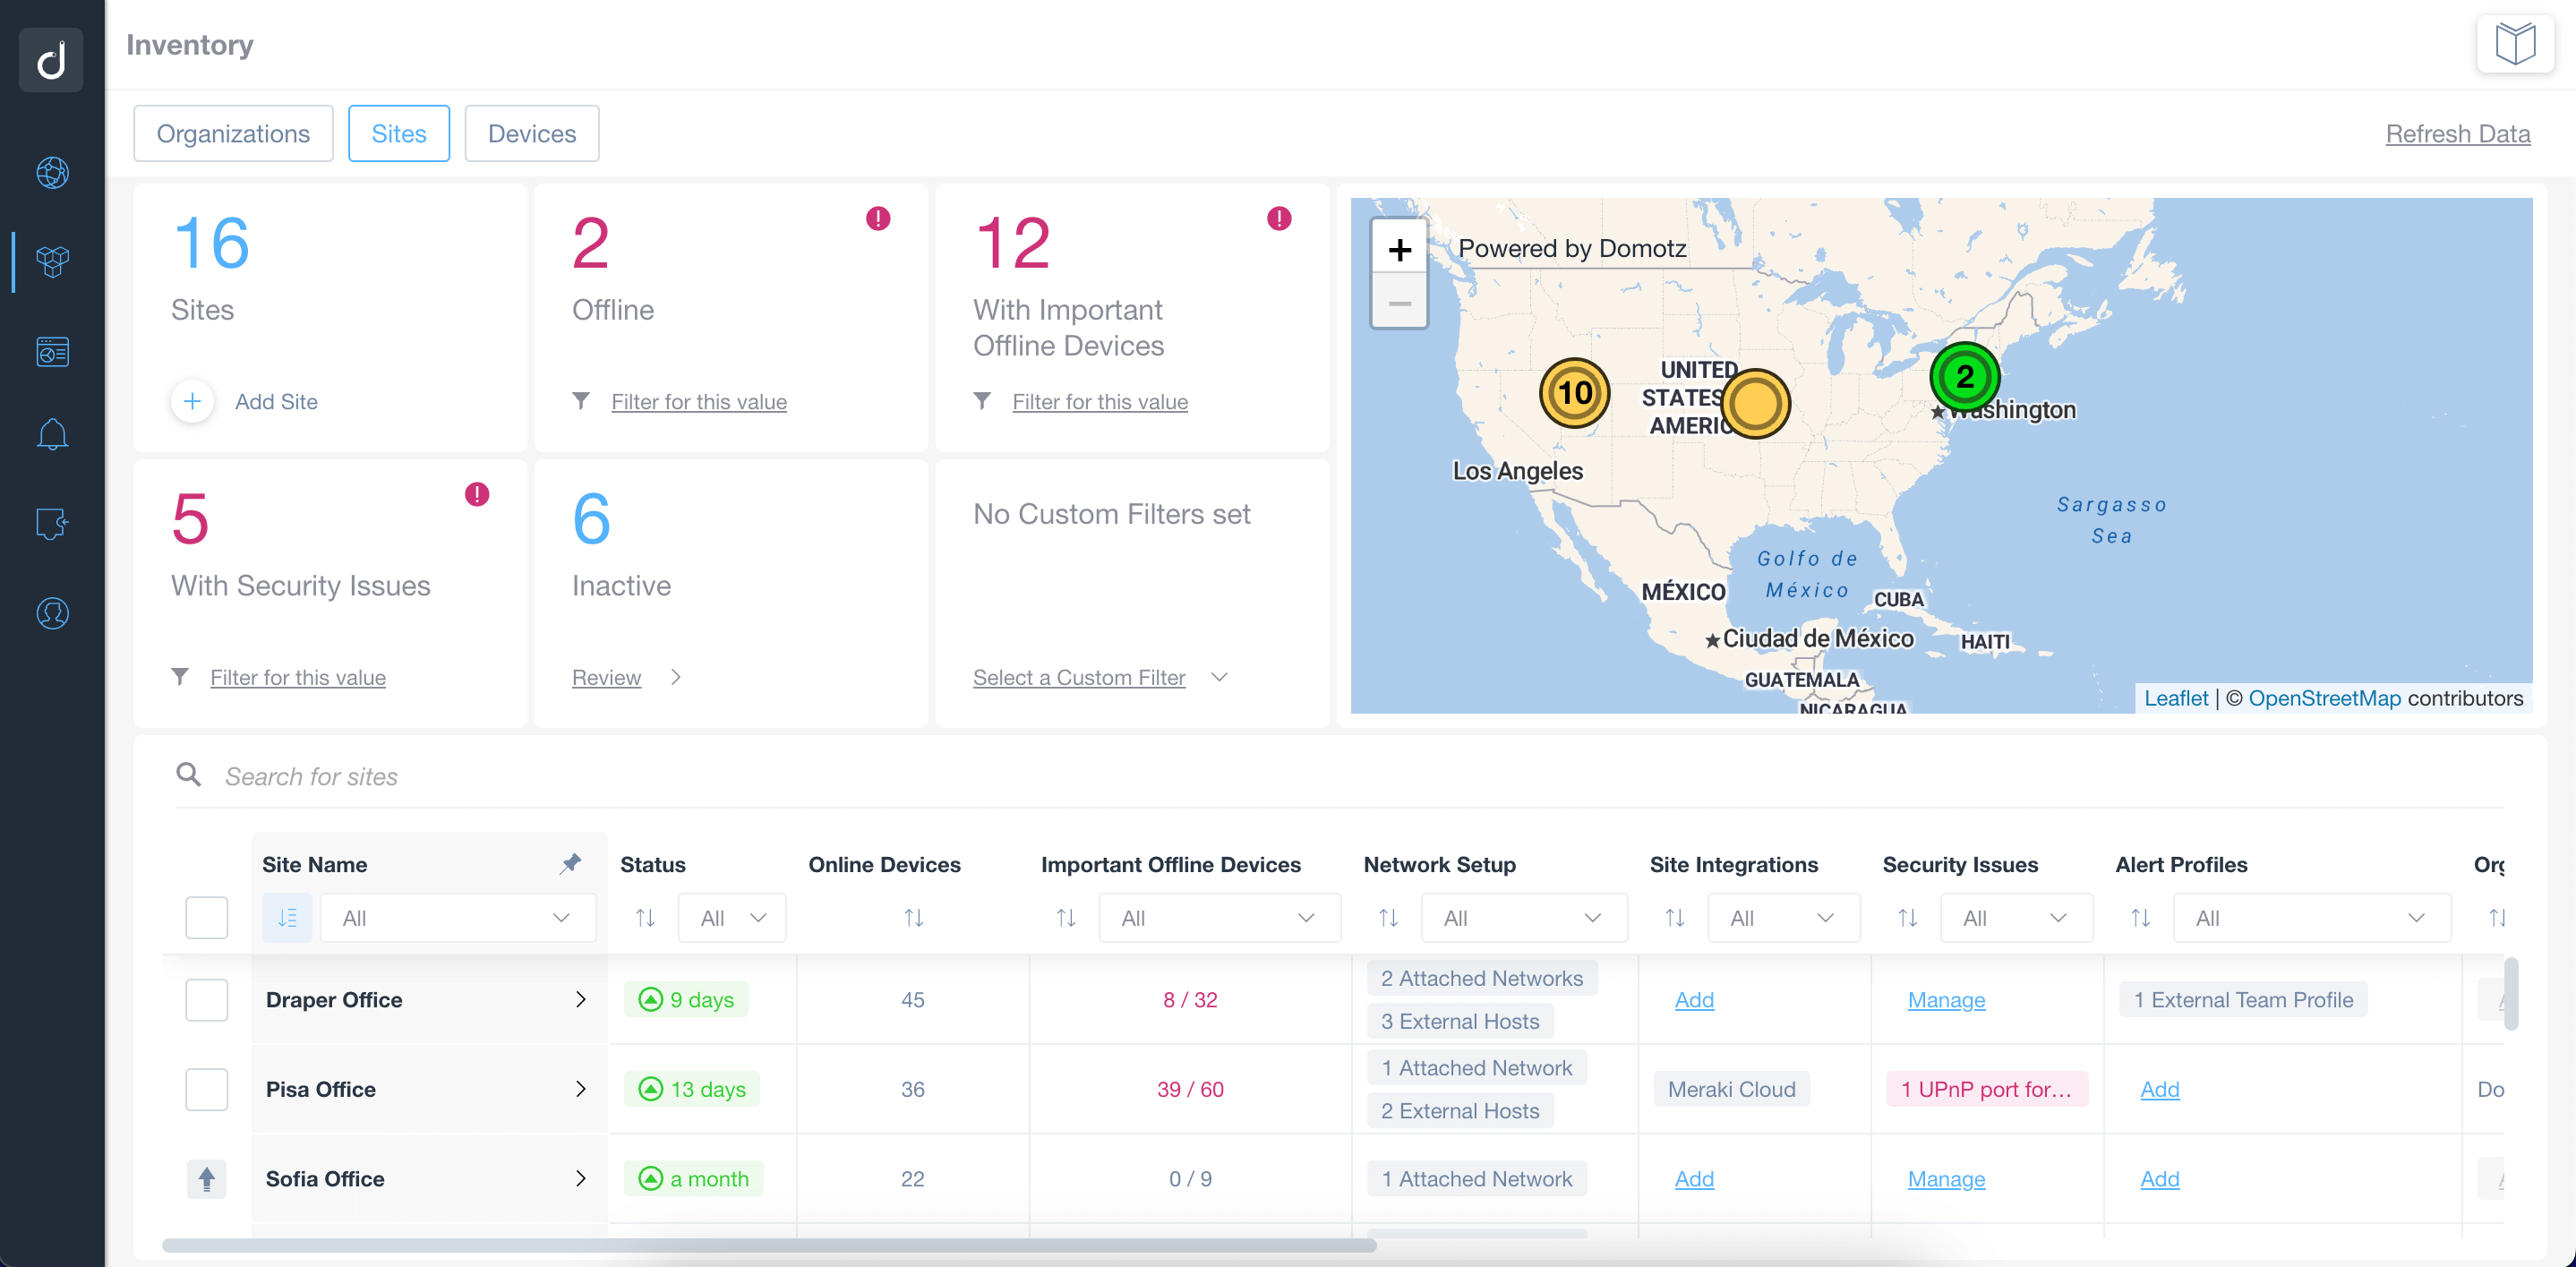Image resolution: width=2576 pixels, height=1267 pixels.
Task: Expand the Pisa Office row chevron
Action: point(580,1089)
